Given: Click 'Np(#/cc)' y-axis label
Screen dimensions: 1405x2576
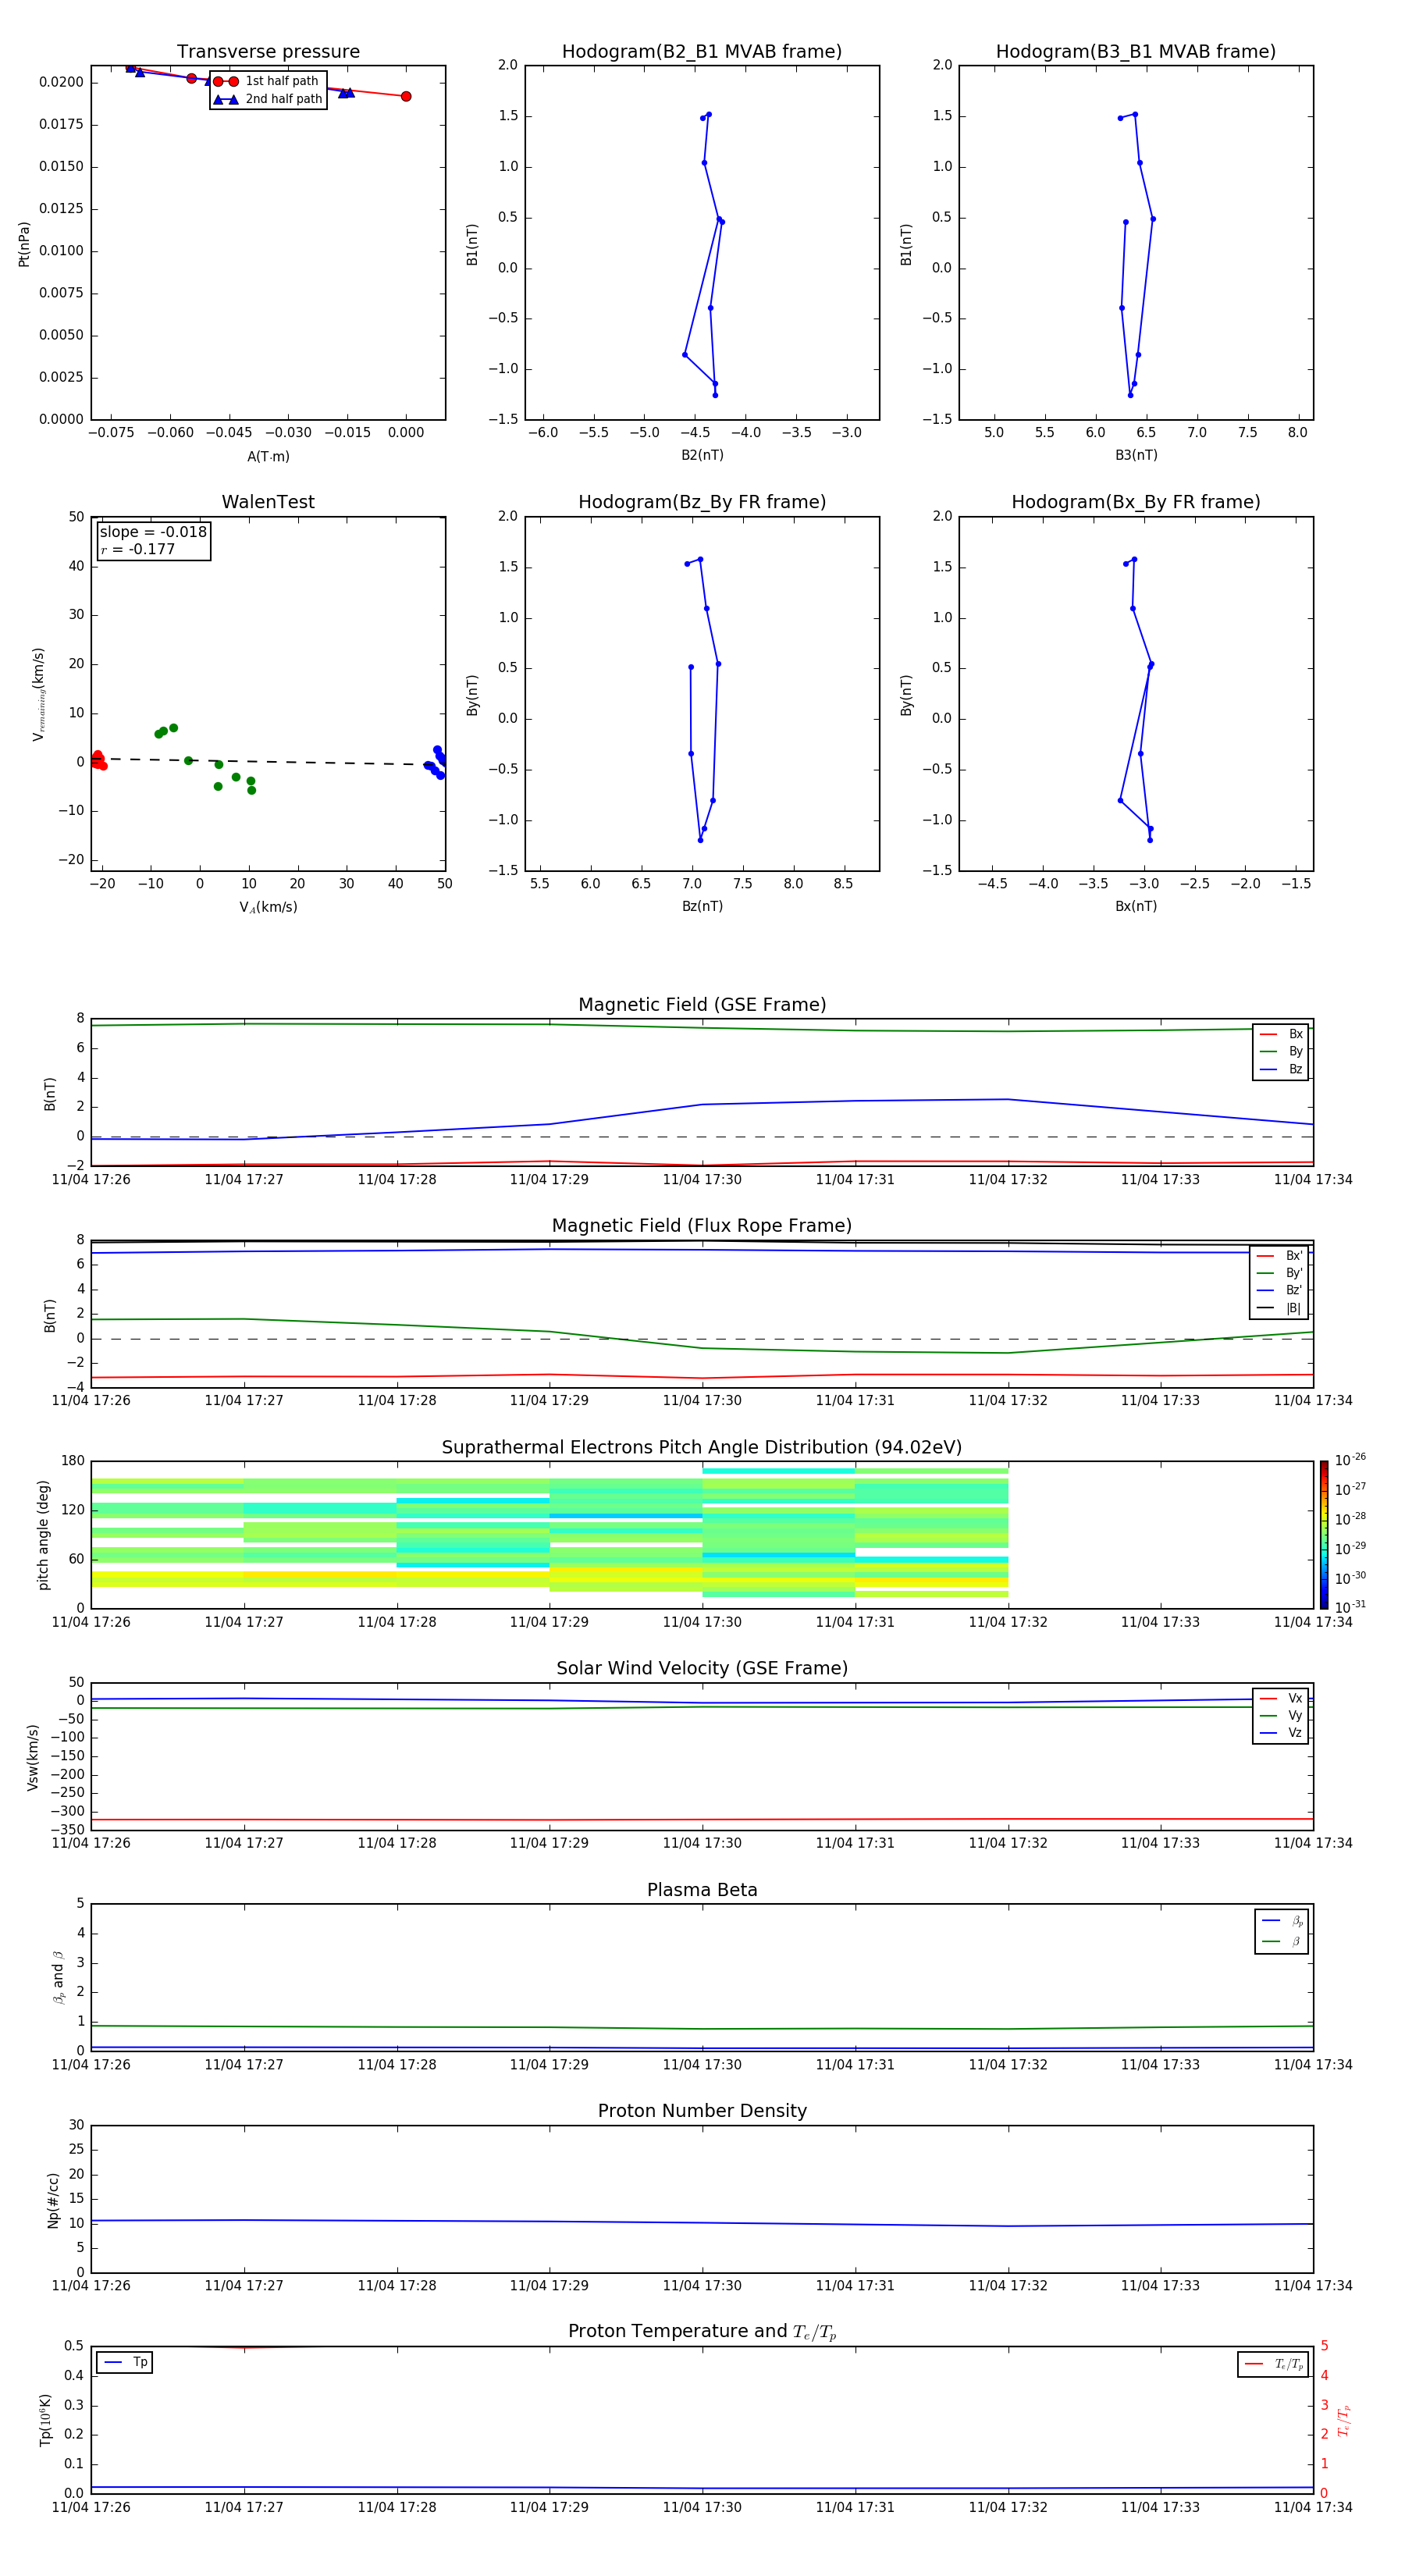Looking at the screenshot, I should [x=53, y=2200].
